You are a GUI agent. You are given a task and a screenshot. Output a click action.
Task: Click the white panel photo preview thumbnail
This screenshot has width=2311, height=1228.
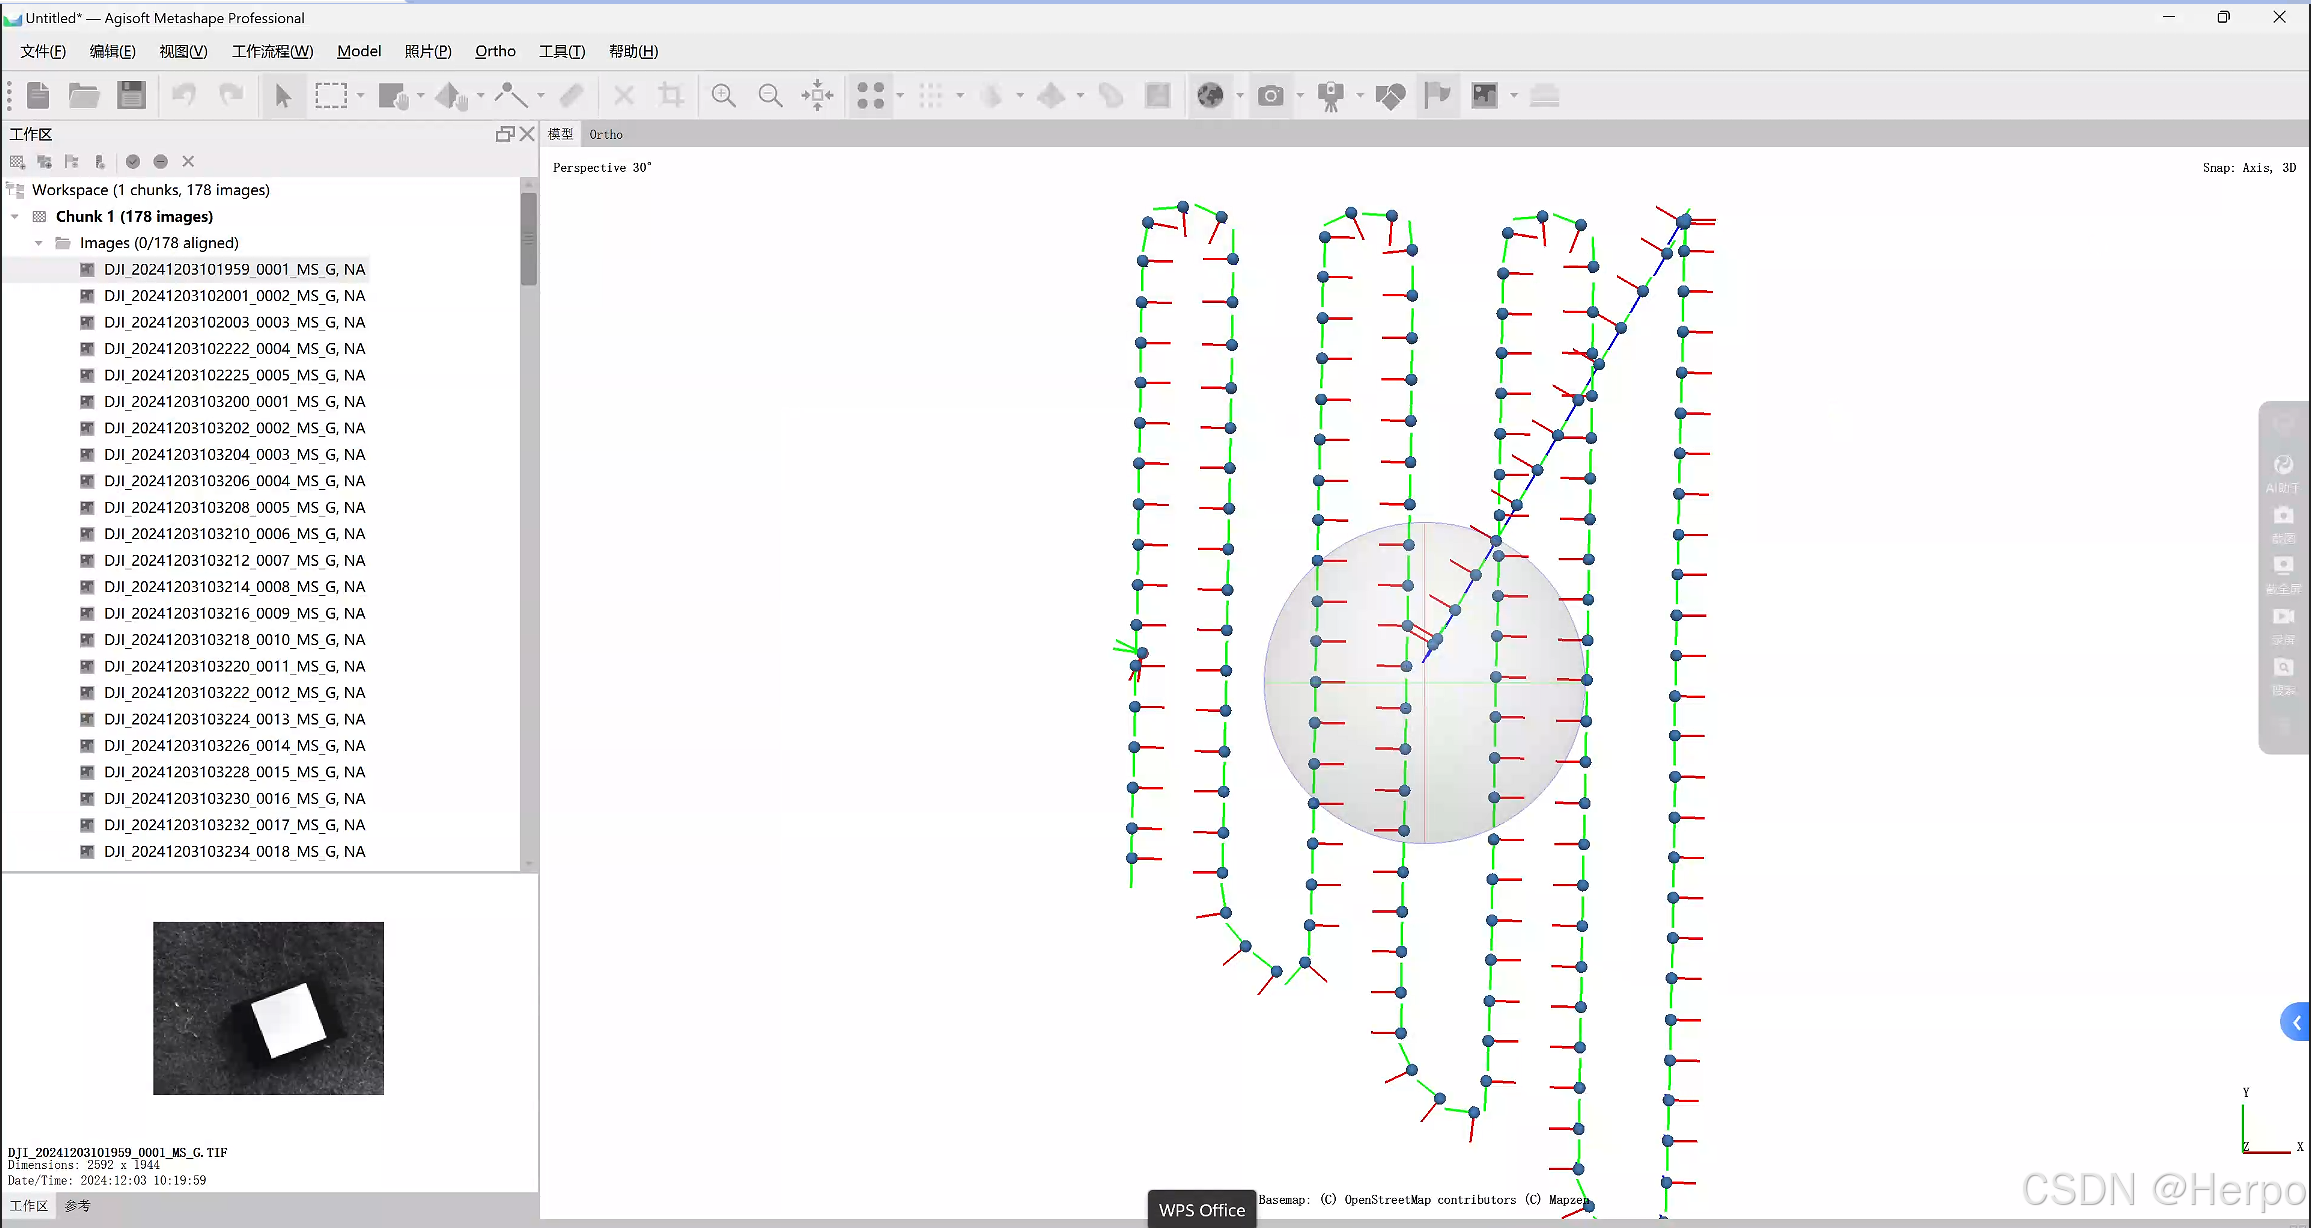click(268, 1008)
